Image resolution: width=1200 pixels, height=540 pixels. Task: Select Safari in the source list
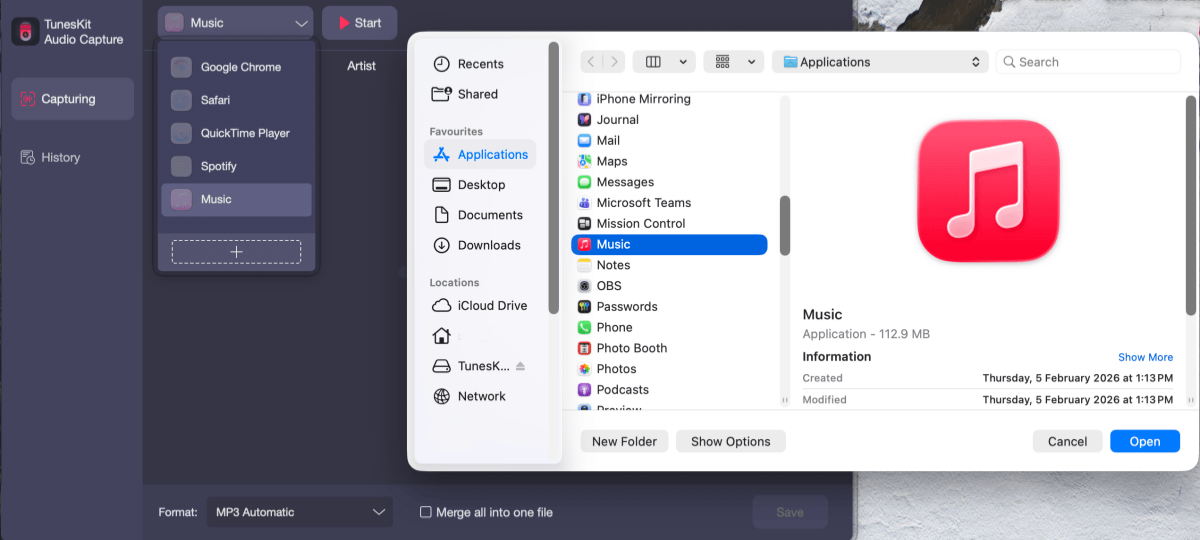236,100
